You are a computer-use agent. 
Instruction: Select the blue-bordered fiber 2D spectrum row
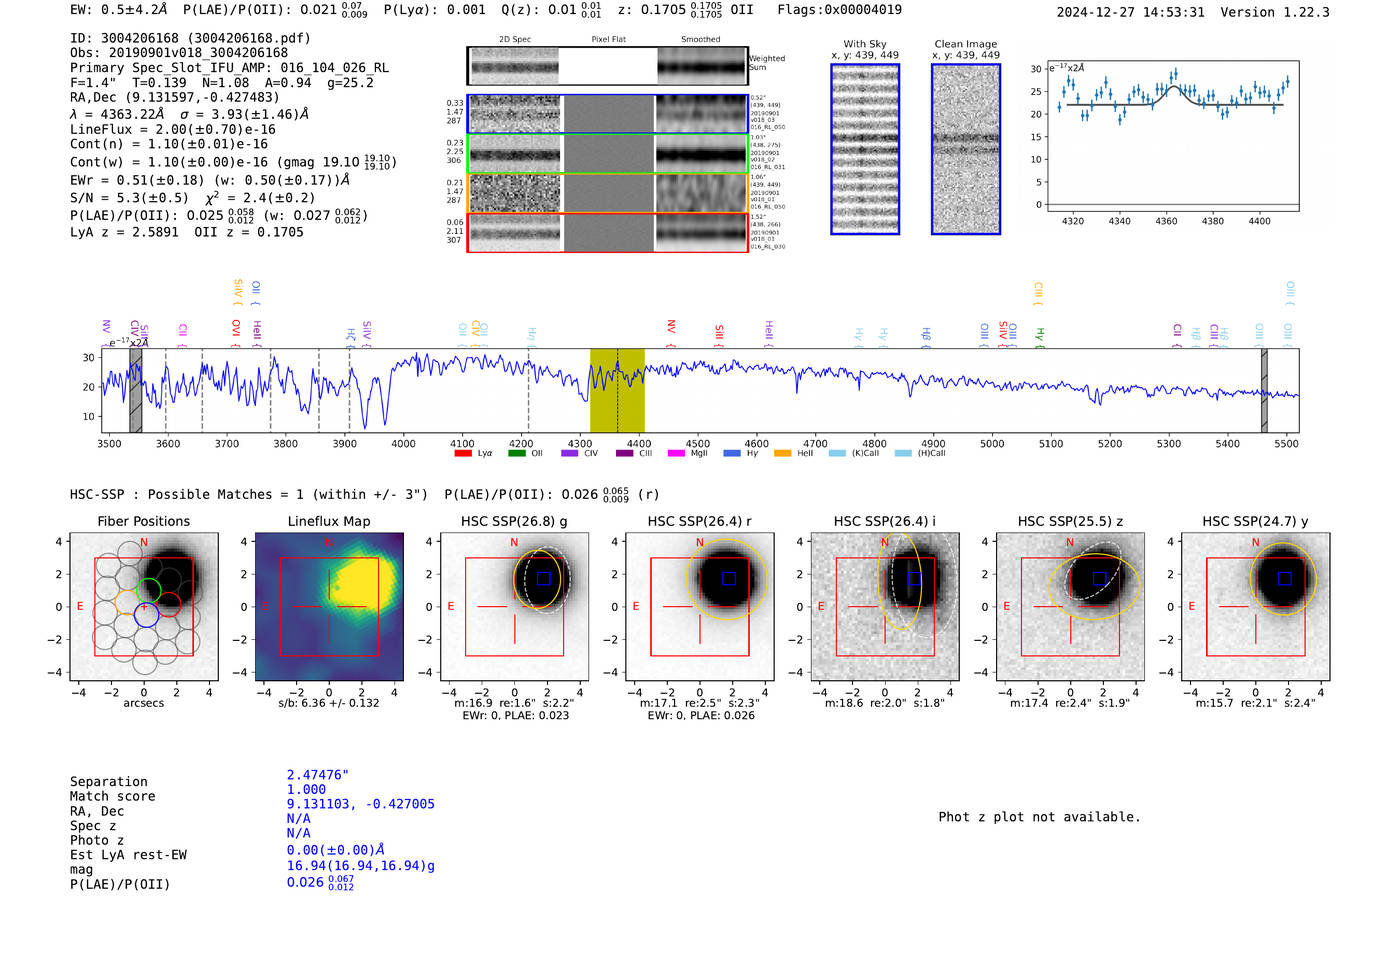(608, 114)
